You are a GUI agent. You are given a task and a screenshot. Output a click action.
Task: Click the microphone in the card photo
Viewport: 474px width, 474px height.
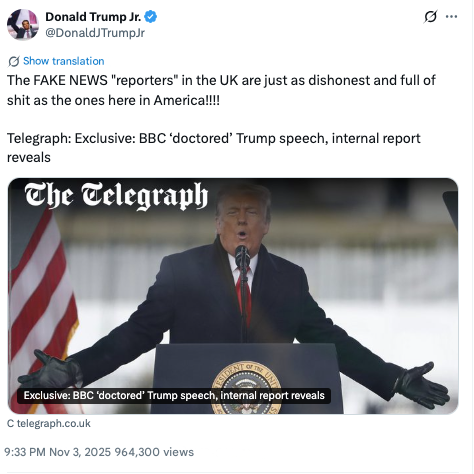coord(241,256)
